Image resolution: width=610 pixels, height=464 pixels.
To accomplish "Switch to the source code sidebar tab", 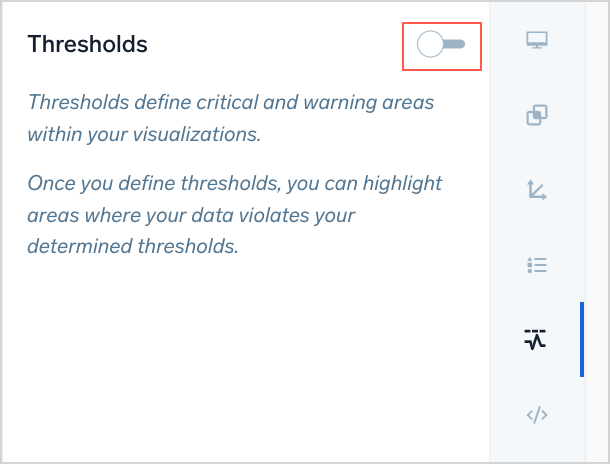I will tap(537, 414).
